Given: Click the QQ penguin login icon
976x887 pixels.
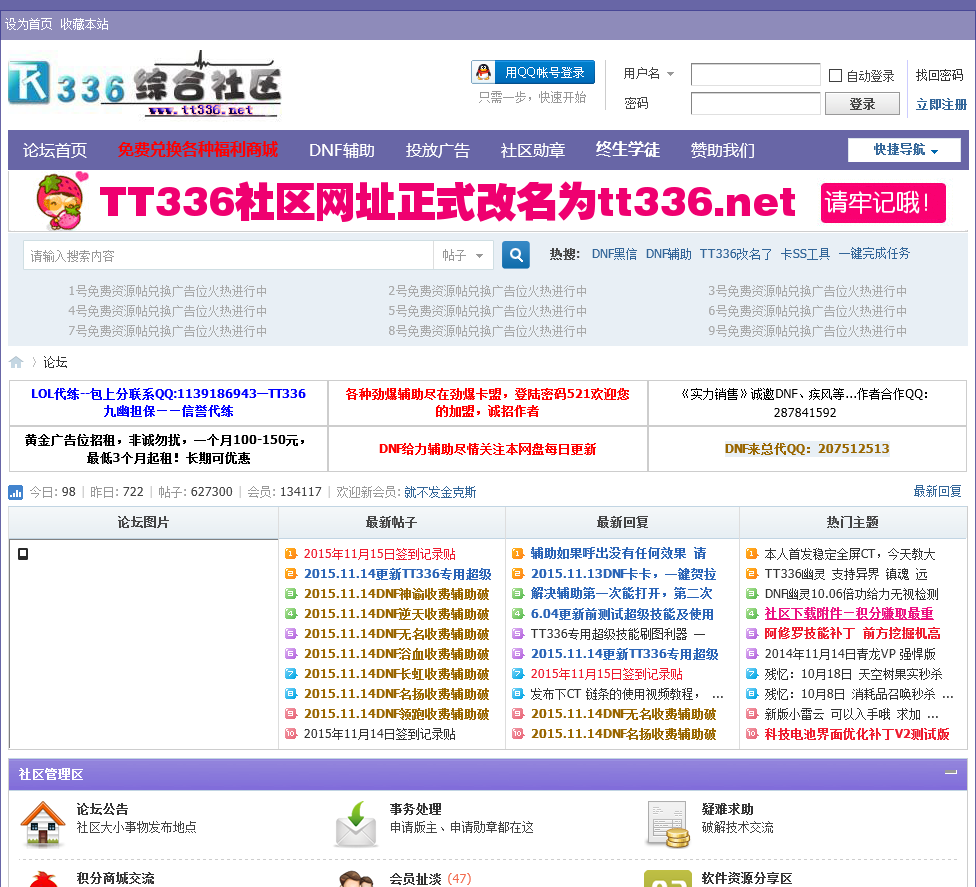Looking at the screenshot, I should pos(484,72).
